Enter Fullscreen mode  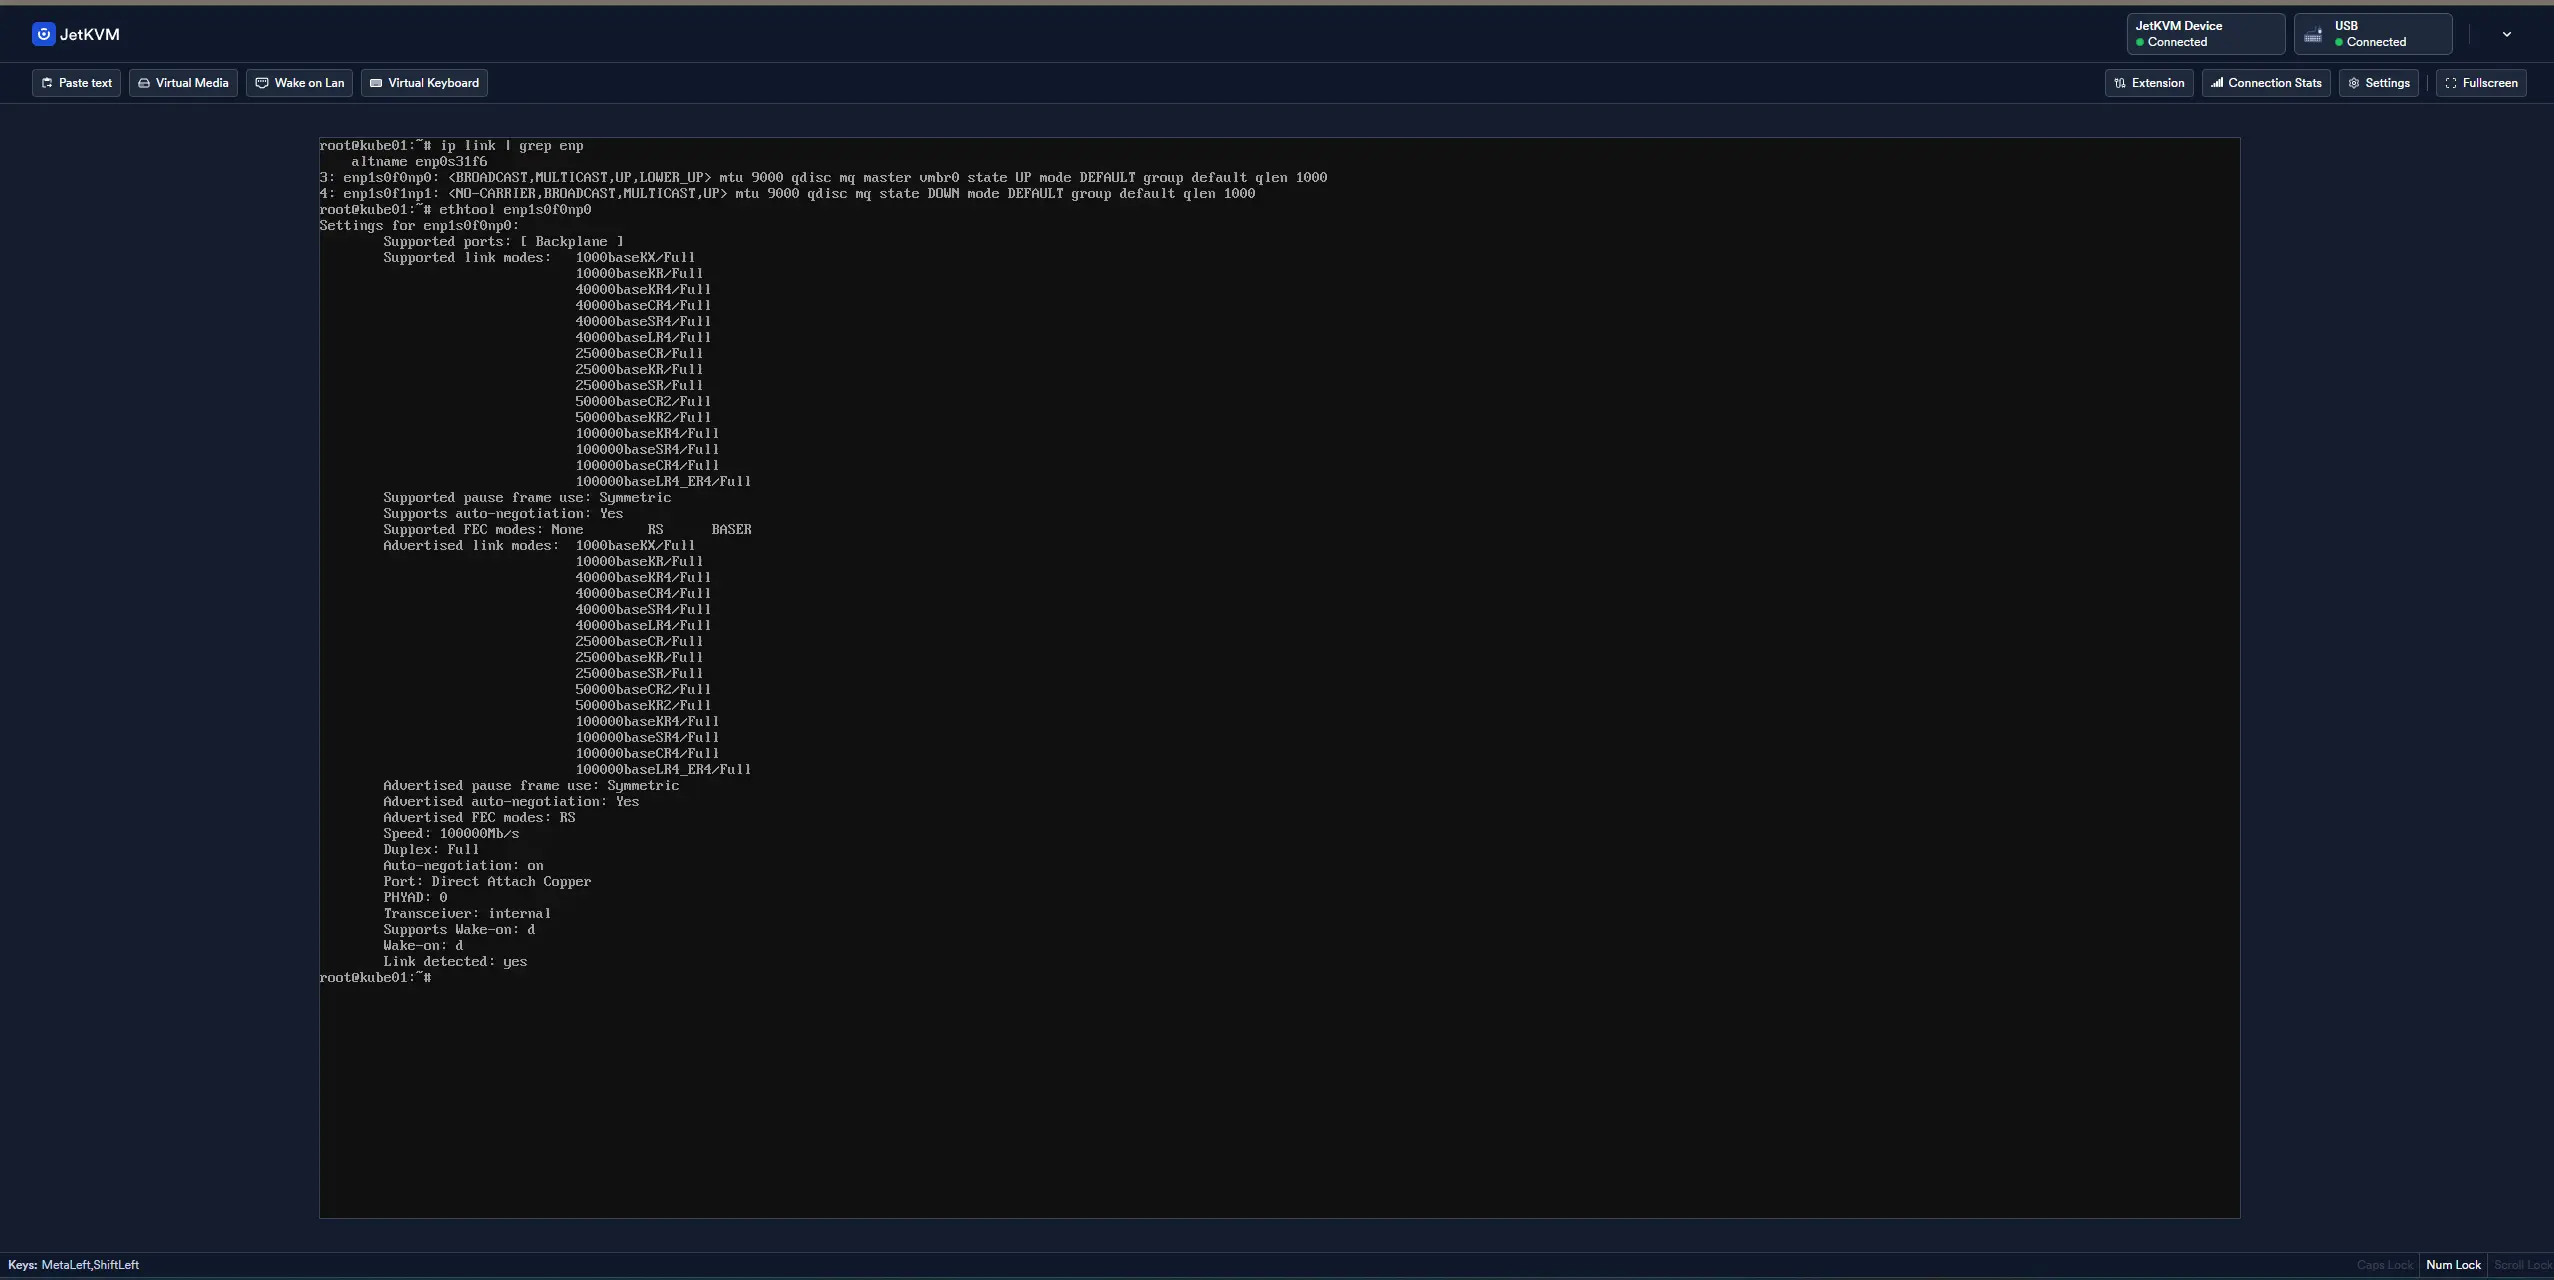click(2480, 83)
